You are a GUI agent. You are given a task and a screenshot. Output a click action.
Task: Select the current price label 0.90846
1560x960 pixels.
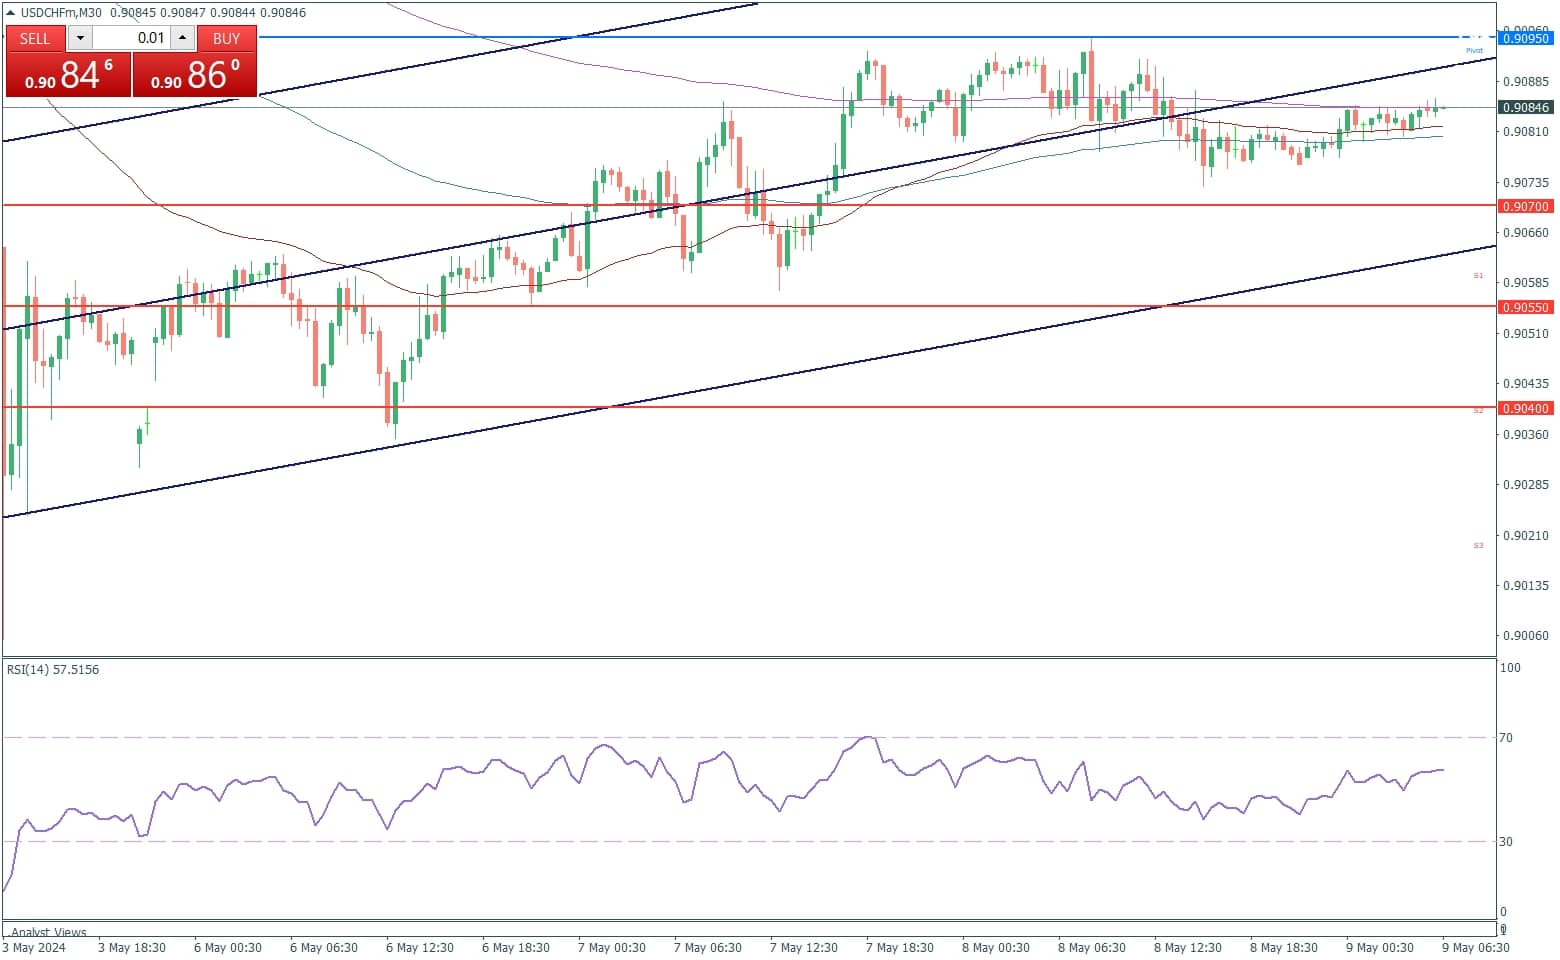tap(1525, 107)
